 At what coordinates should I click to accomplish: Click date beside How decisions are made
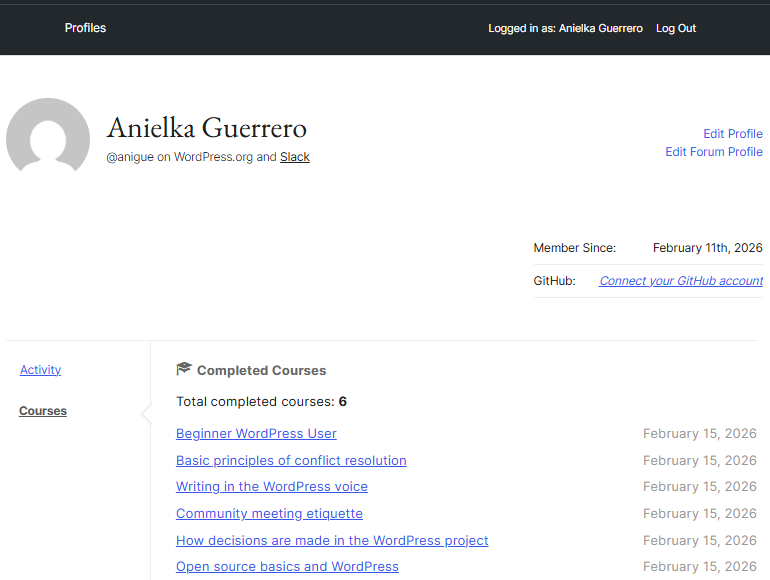coord(700,540)
